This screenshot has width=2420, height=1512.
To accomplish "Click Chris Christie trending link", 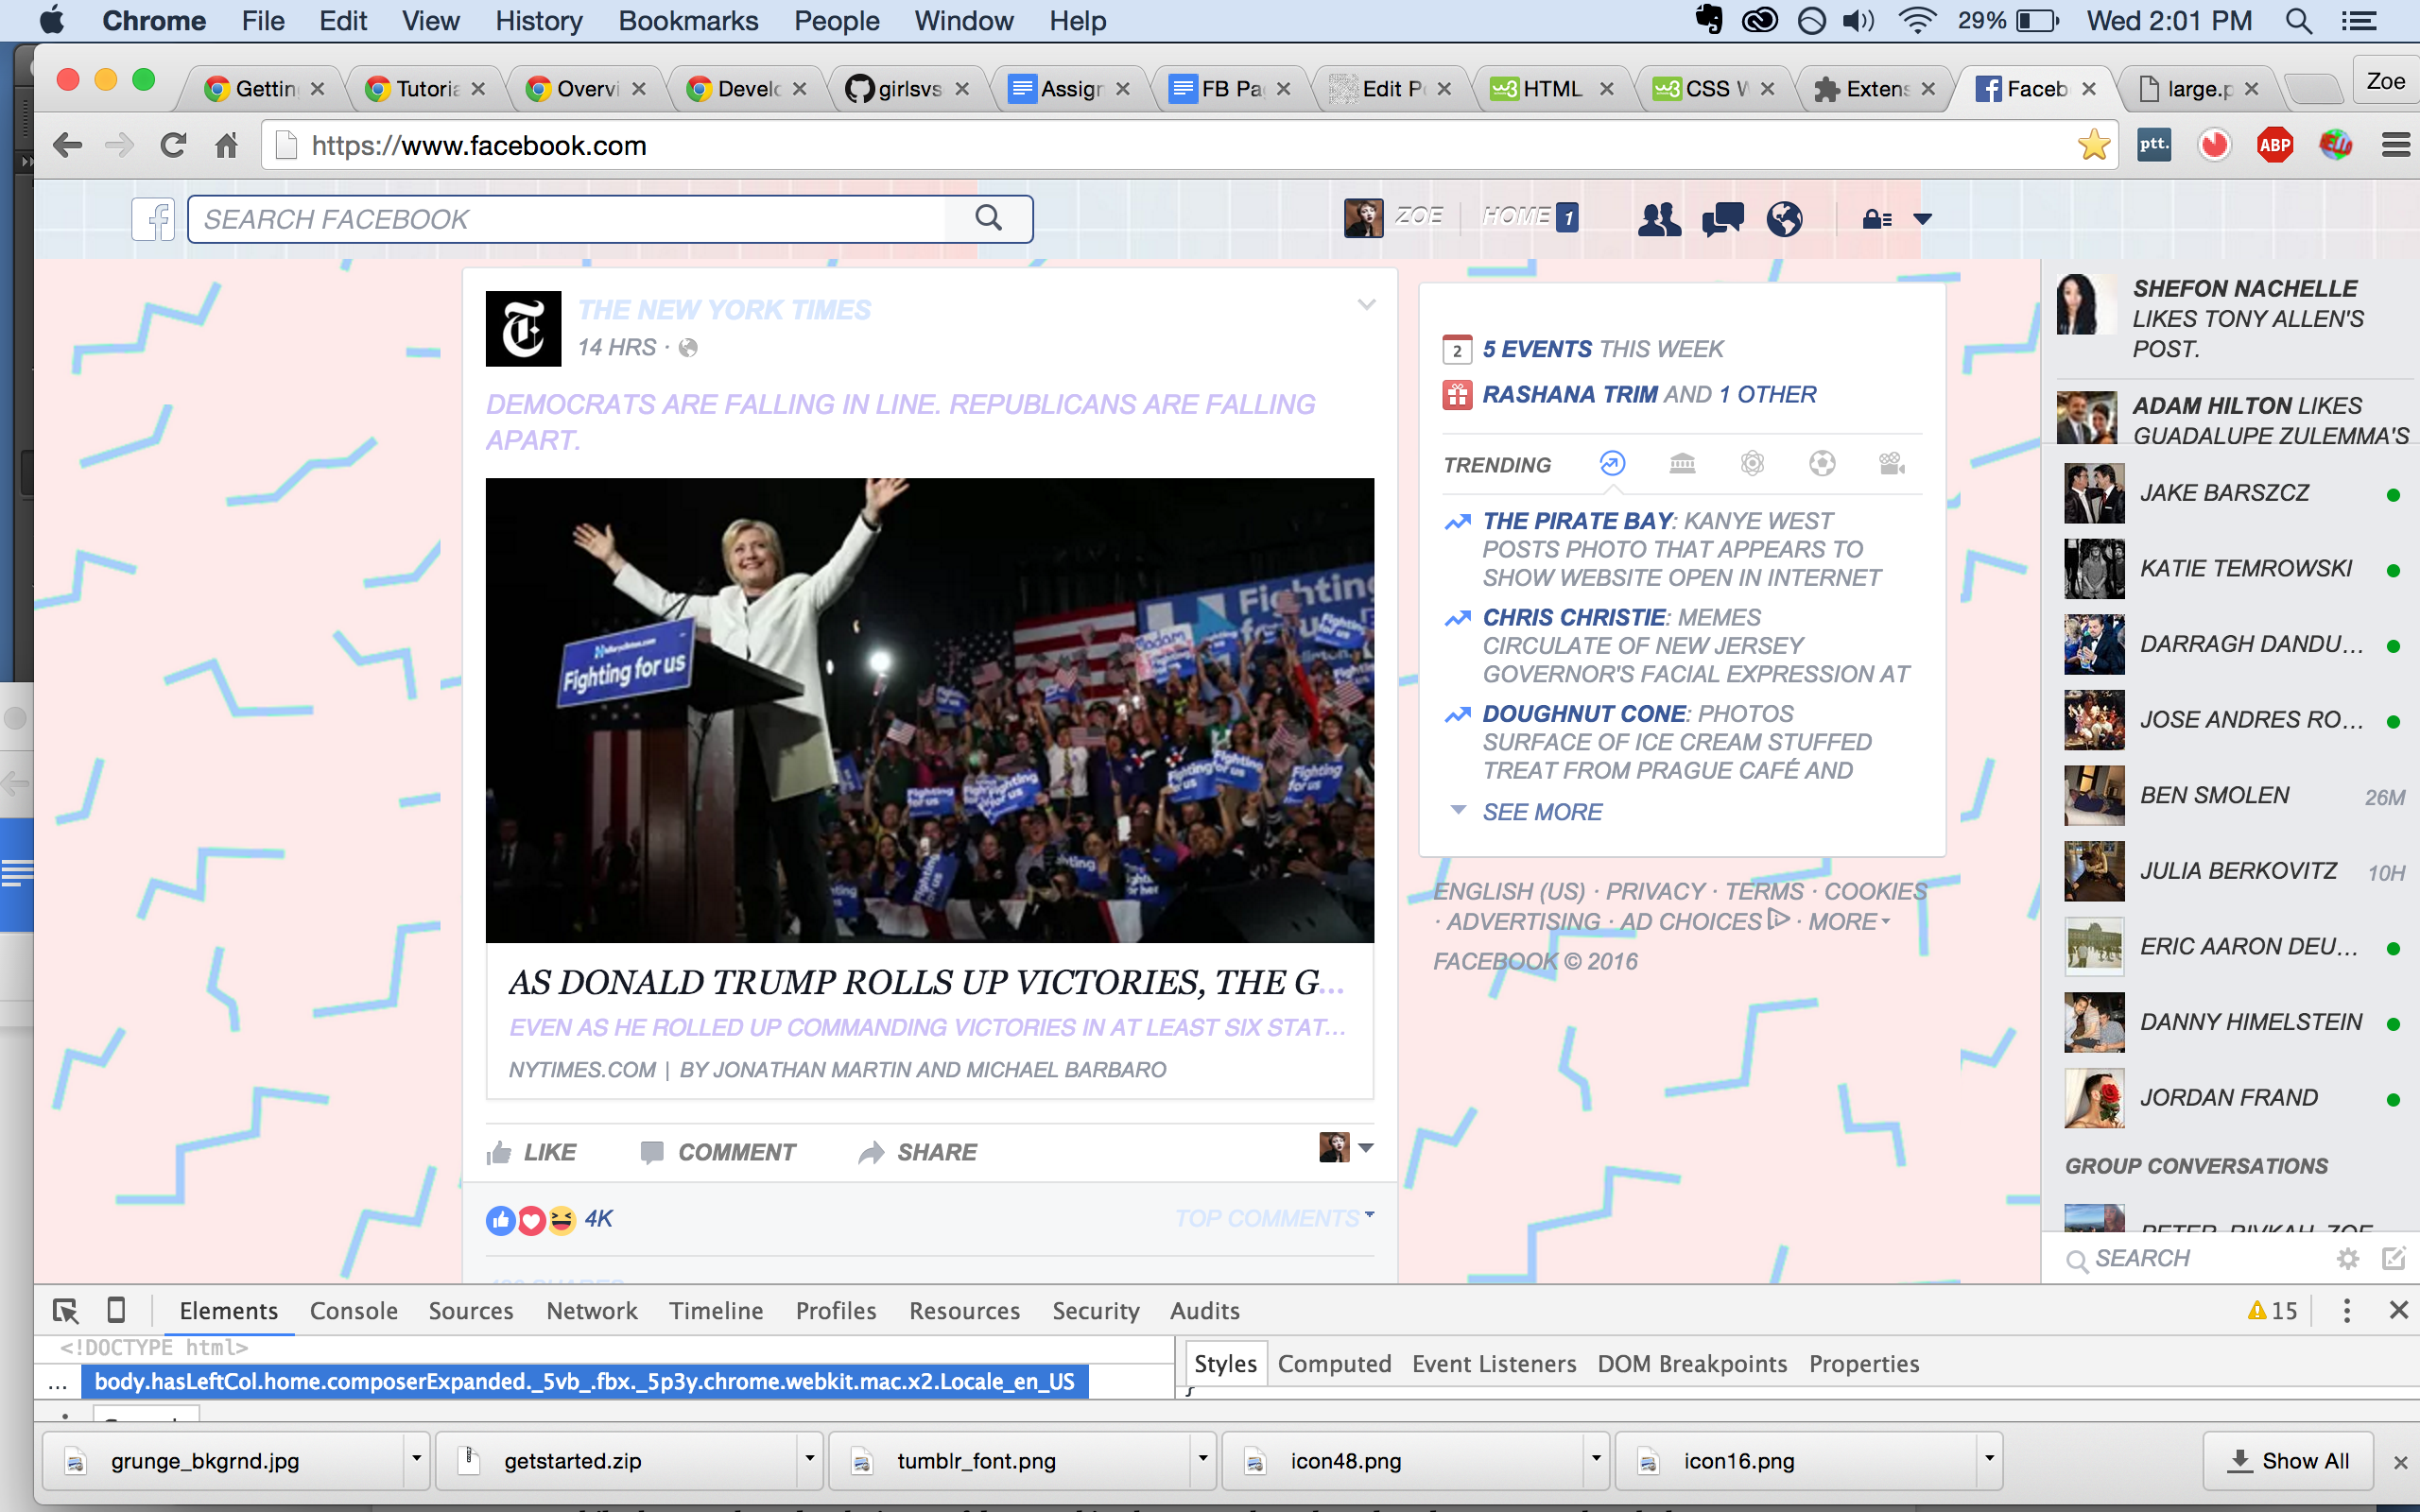I will pyautogui.click(x=1574, y=617).
